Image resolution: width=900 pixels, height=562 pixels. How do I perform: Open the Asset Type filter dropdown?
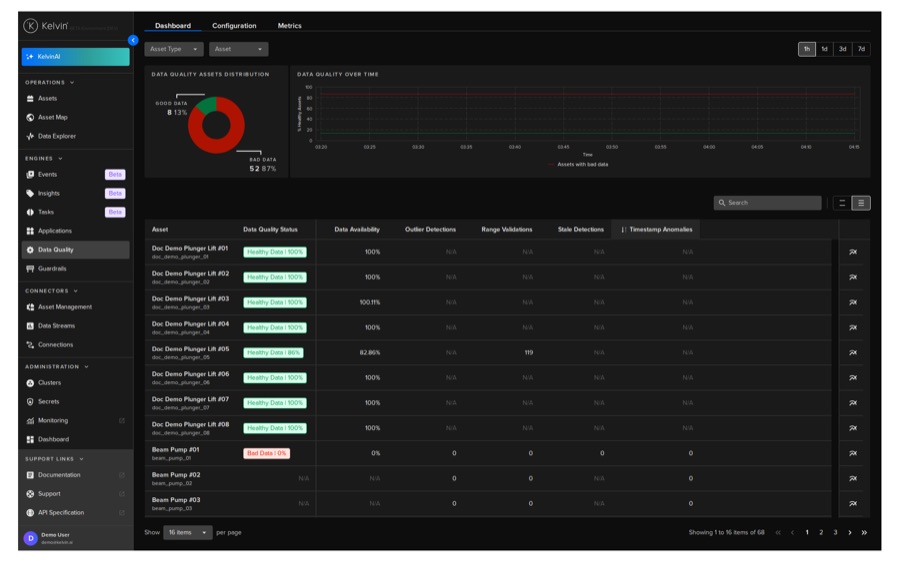click(174, 49)
